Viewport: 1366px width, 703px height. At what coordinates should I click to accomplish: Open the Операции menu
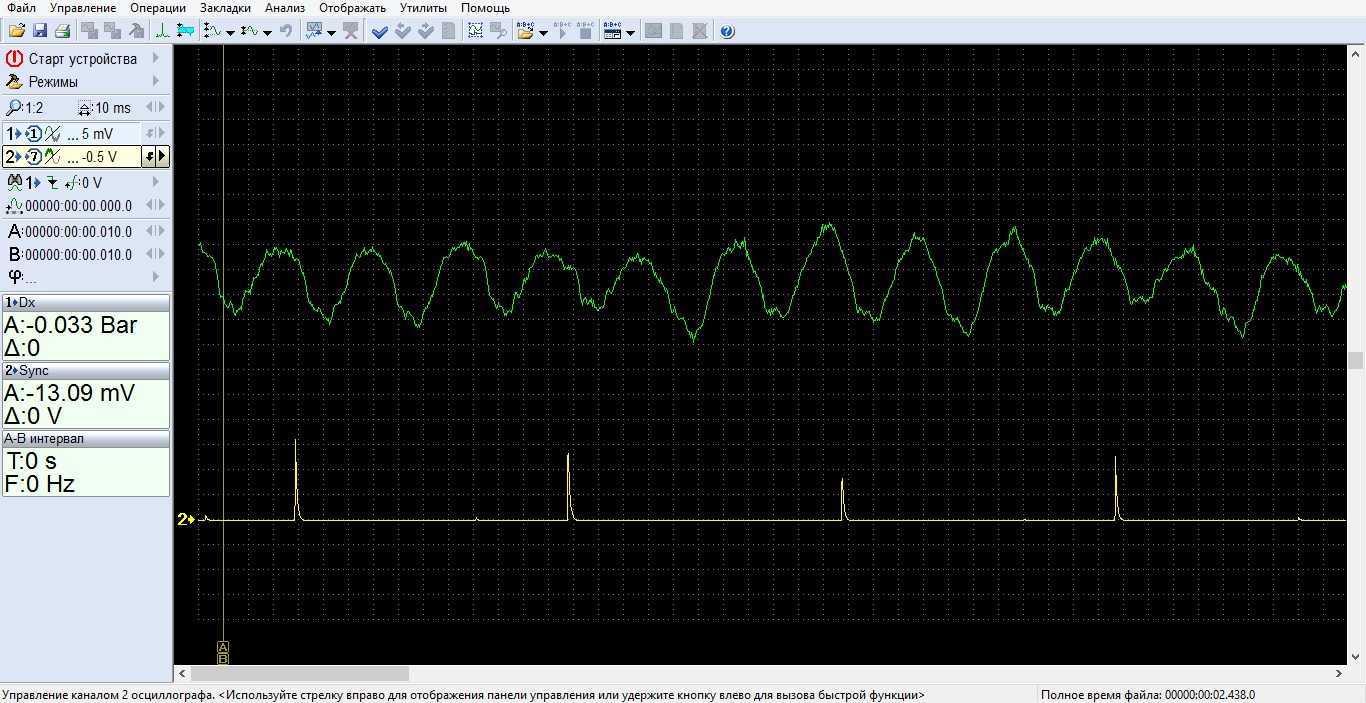click(158, 8)
